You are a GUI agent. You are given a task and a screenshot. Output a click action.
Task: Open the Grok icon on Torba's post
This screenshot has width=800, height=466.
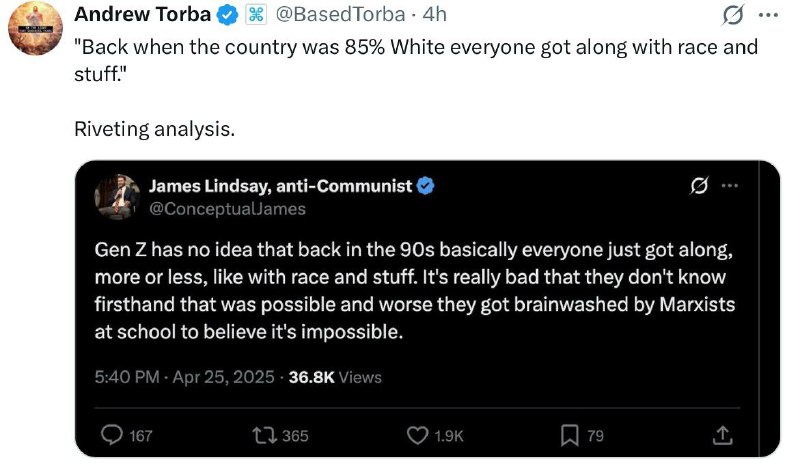[732, 15]
